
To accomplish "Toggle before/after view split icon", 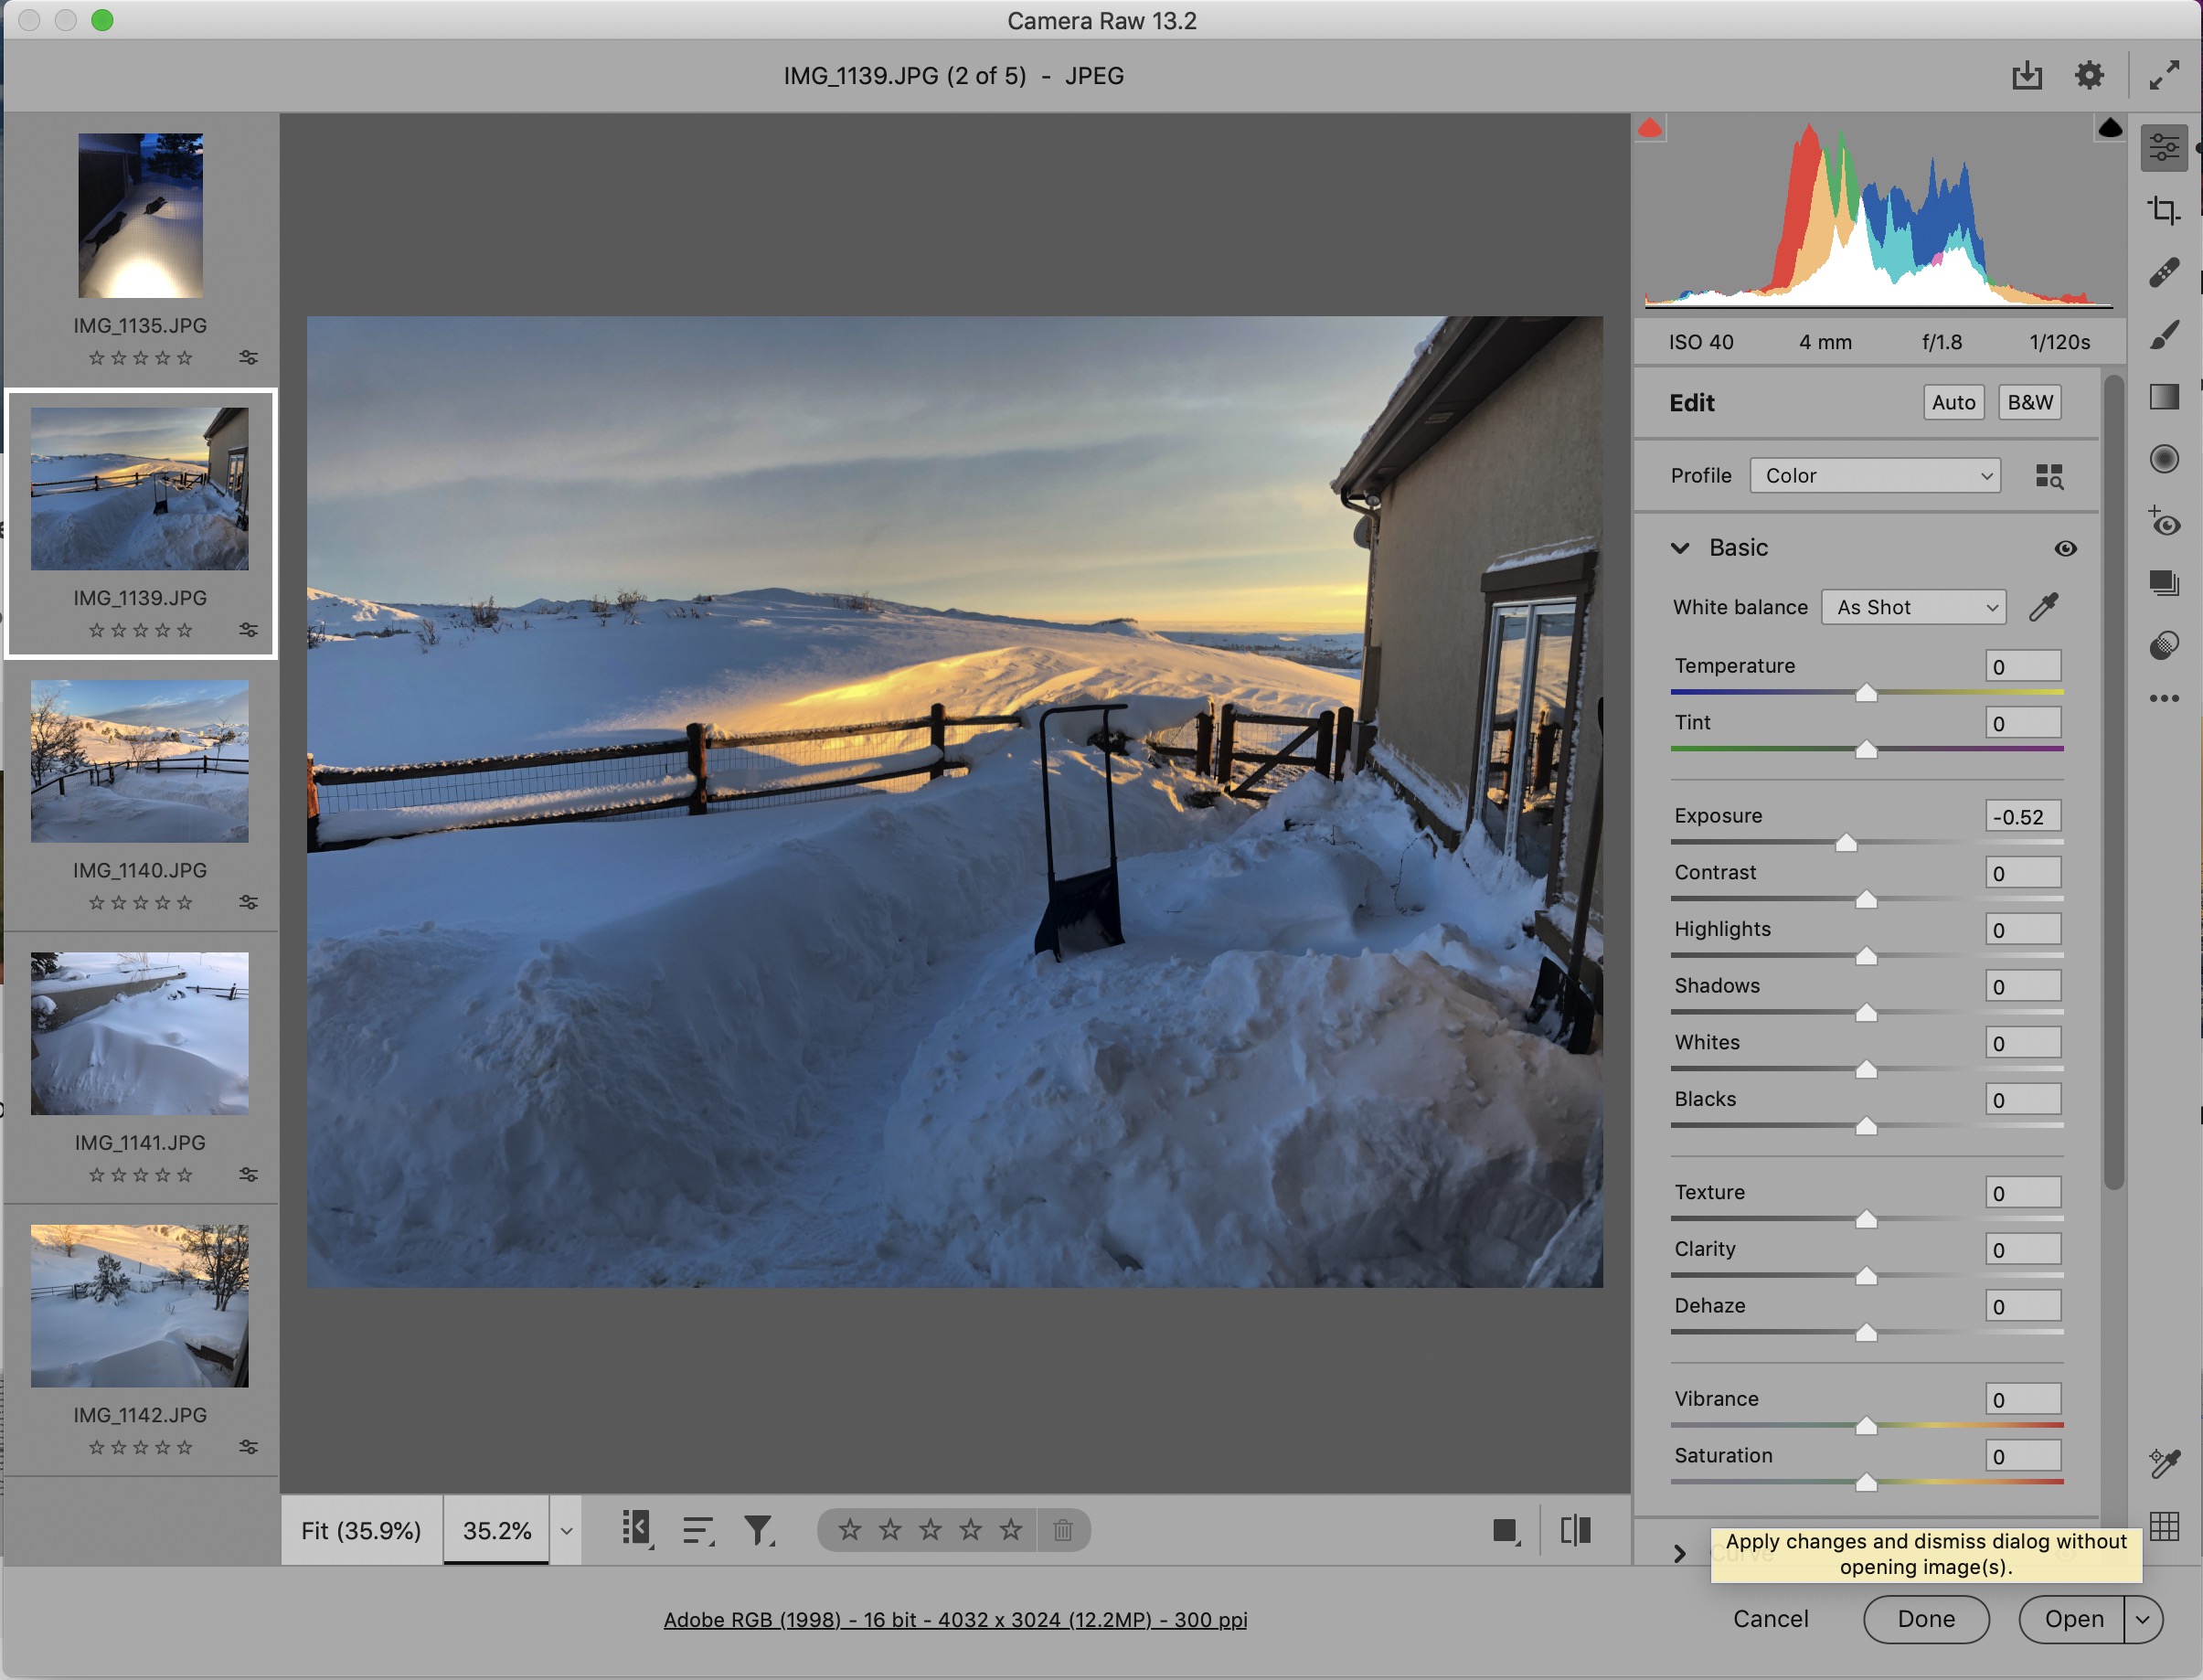I will click(1575, 1530).
